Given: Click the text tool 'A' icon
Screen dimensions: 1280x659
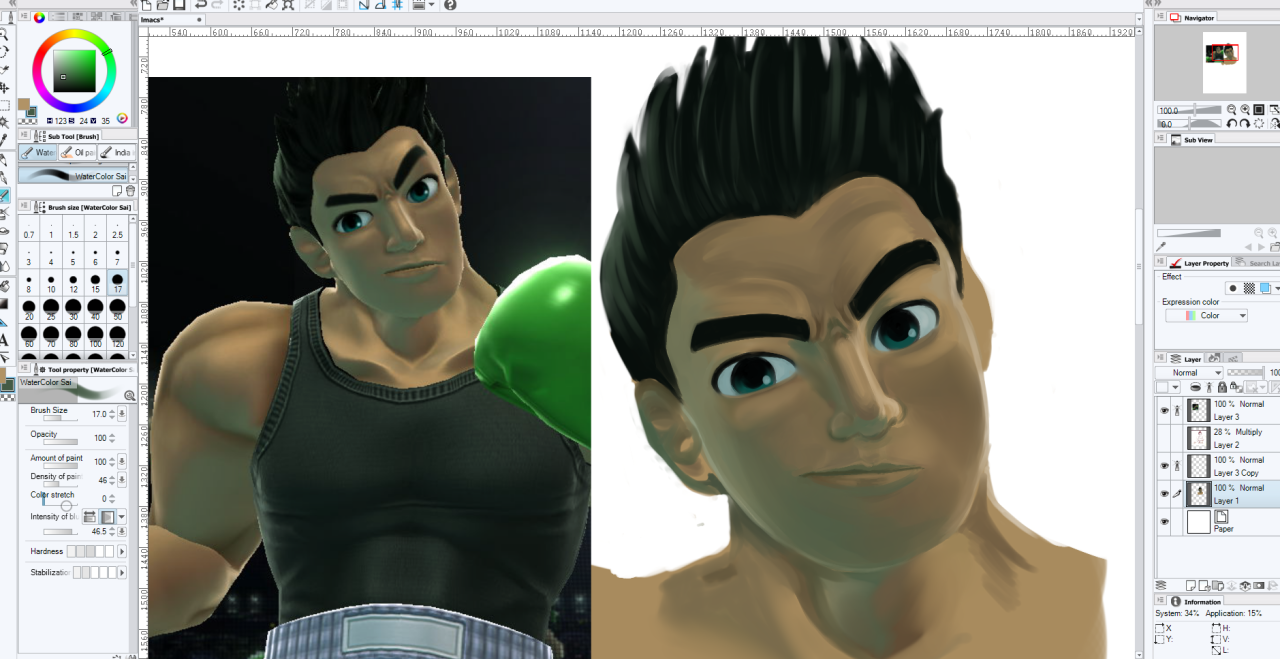Looking at the screenshot, I should click(x=5, y=340).
